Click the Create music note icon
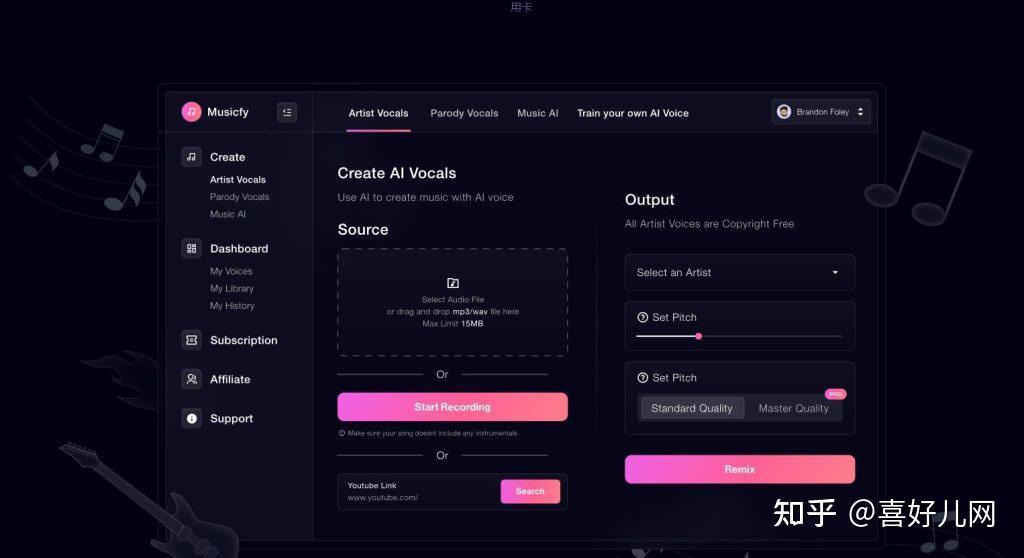 tap(191, 157)
